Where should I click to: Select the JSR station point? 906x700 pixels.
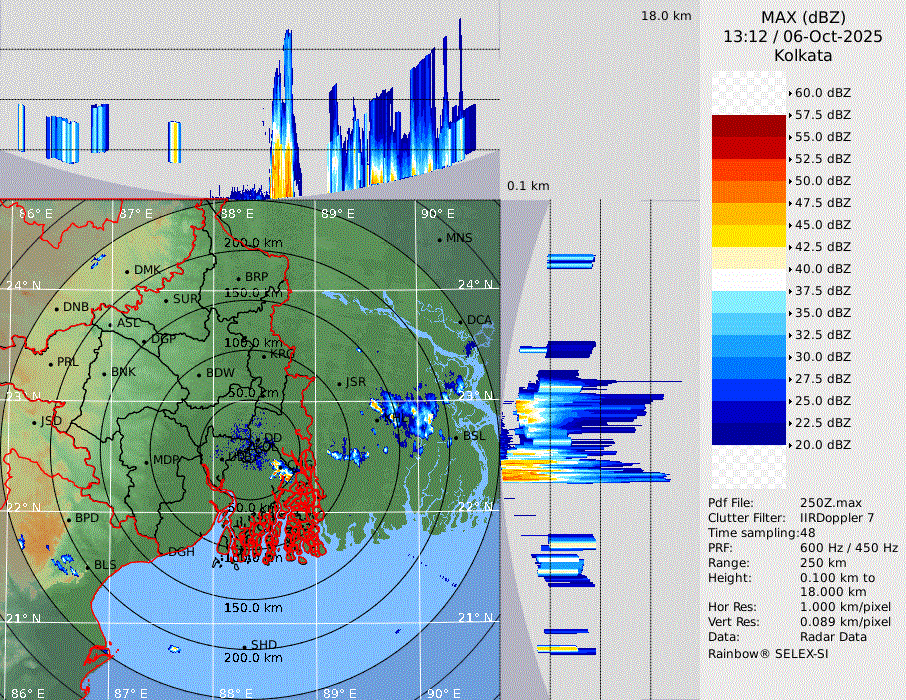point(339,383)
